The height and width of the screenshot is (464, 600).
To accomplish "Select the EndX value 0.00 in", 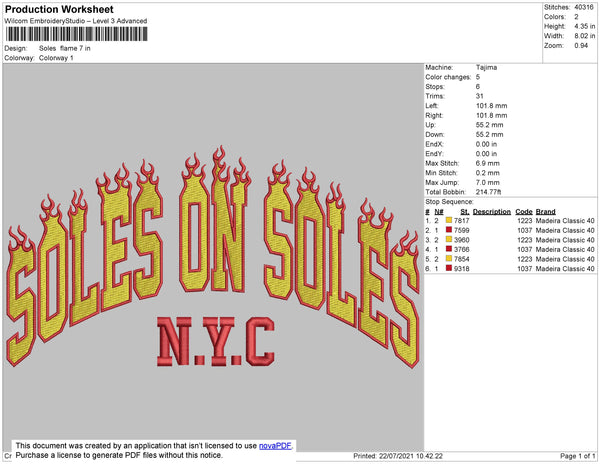I will pos(487,144).
